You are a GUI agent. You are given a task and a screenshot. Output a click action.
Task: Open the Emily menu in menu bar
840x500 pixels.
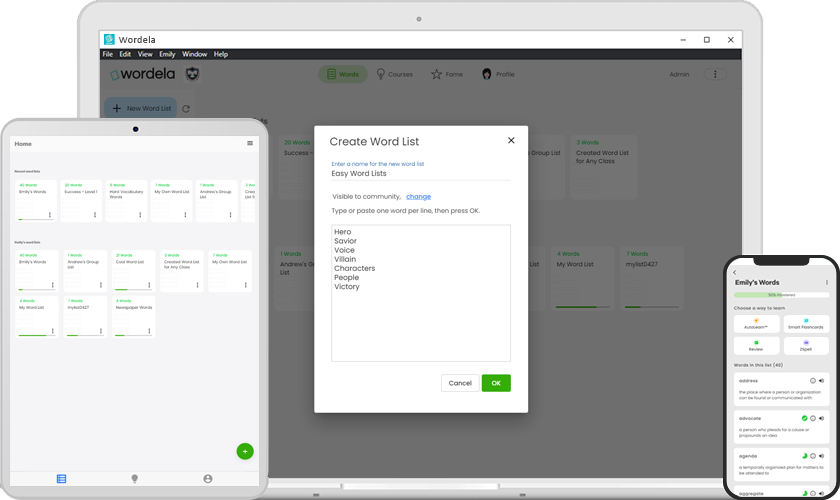(x=167, y=54)
